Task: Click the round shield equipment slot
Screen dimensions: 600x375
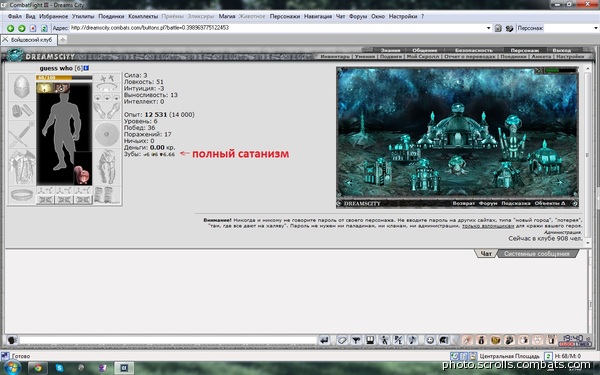Action: coord(107,134)
